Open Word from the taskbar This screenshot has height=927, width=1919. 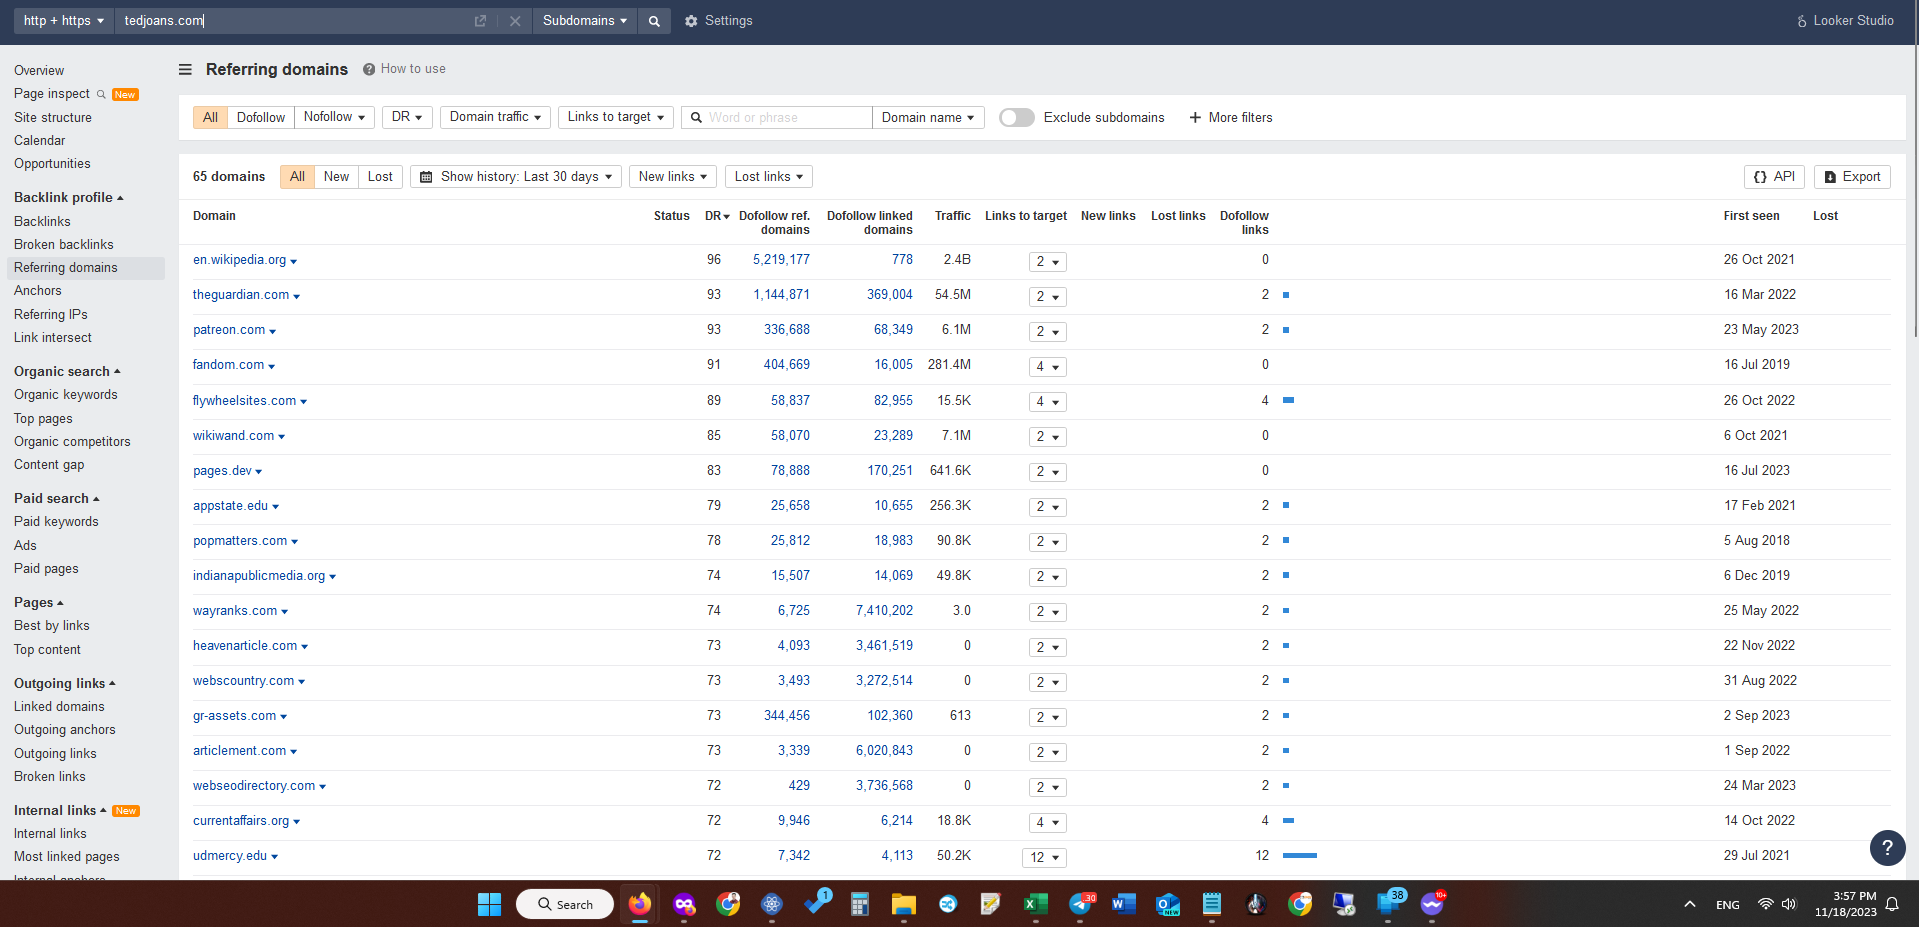[1123, 904]
